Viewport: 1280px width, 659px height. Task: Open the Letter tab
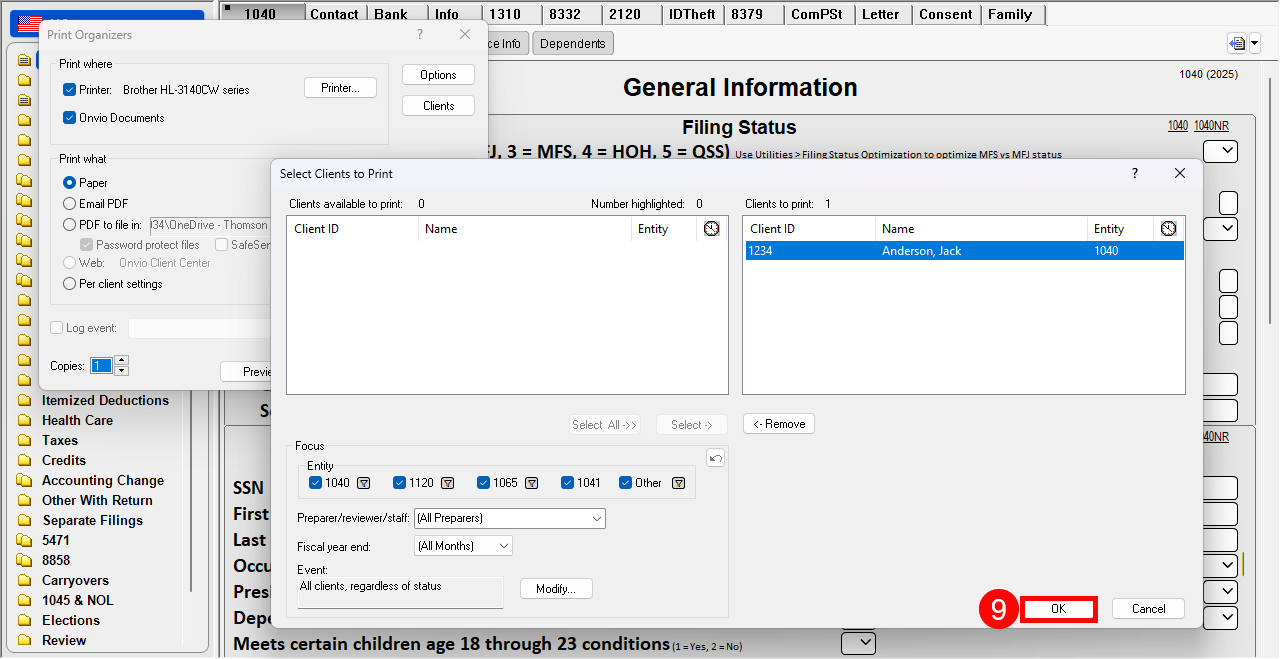coord(880,14)
